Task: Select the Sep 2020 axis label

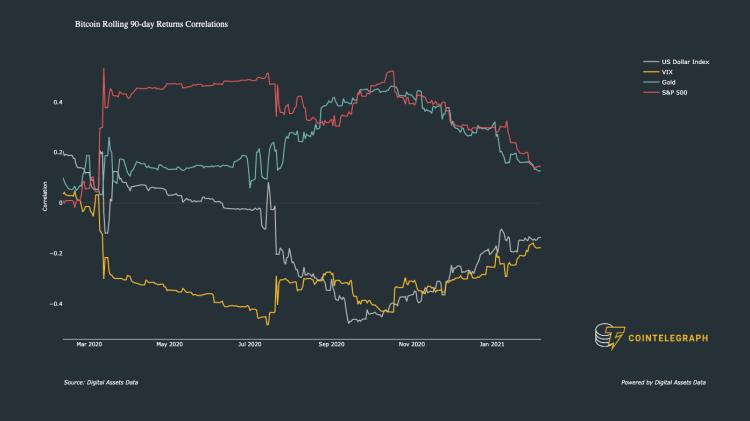Action: coord(331,344)
